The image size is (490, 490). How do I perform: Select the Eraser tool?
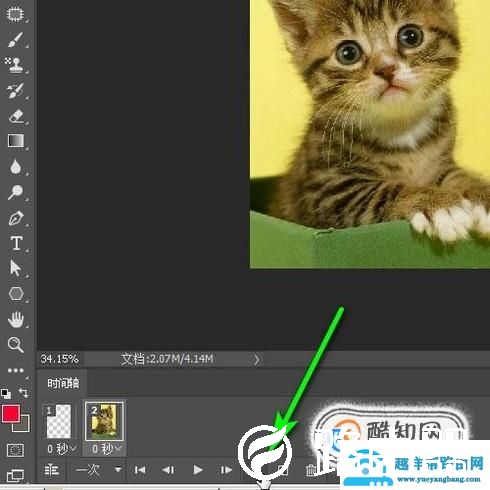[15, 116]
